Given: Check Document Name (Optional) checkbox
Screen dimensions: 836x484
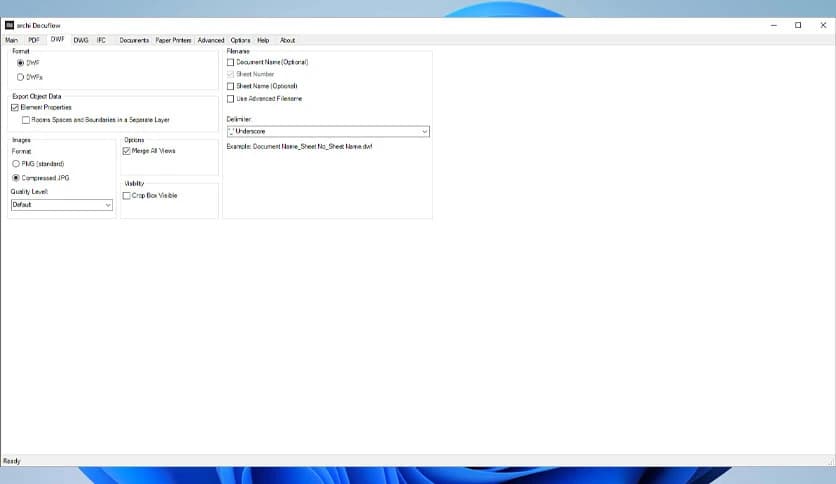Looking at the screenshot, I should (230, 62).
